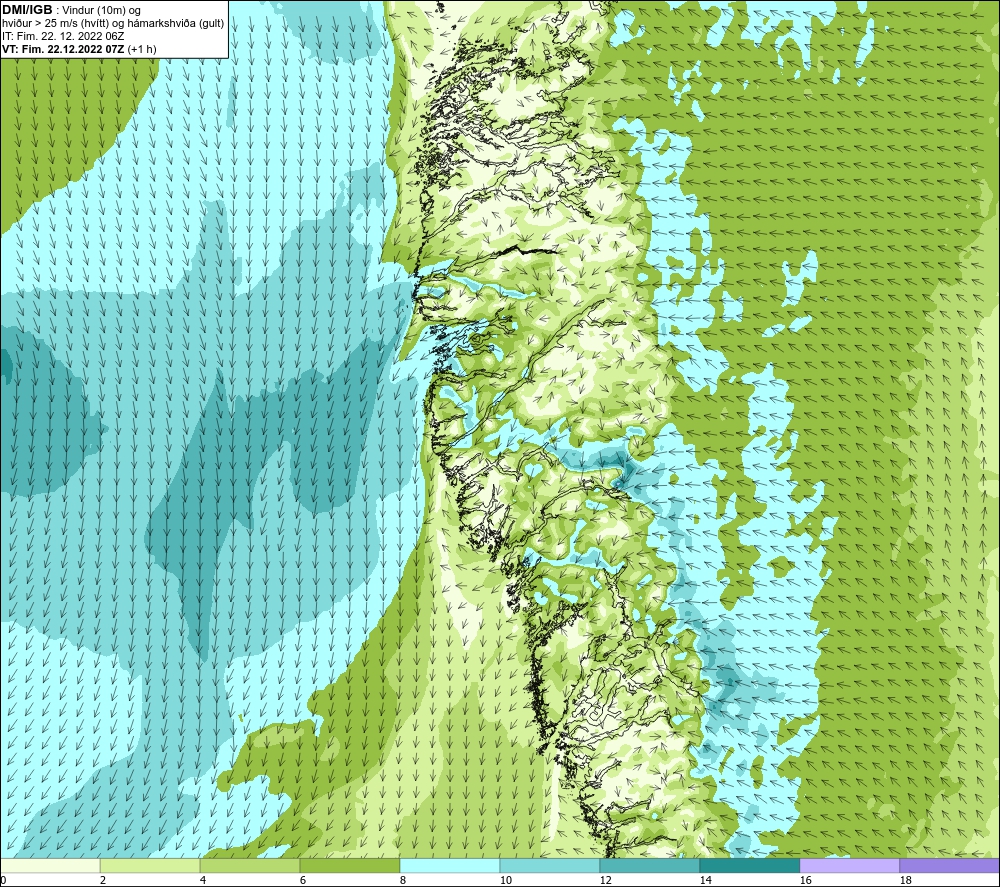Click the scale label '0'
1000x887 pixels.
pyautogui.click(x=3, y=880)
